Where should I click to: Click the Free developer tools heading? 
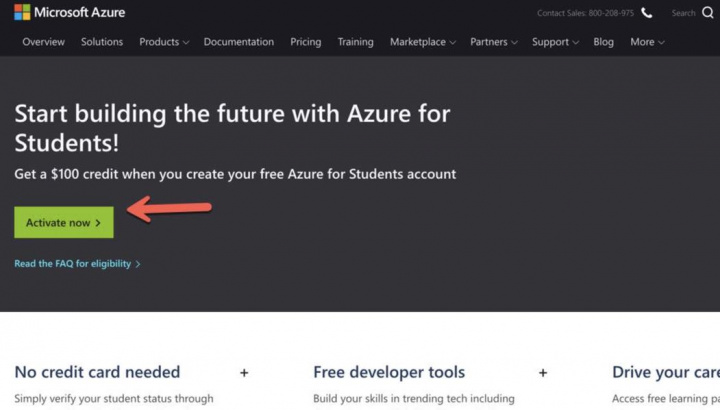pyautogui.click(x=389, y=372)
